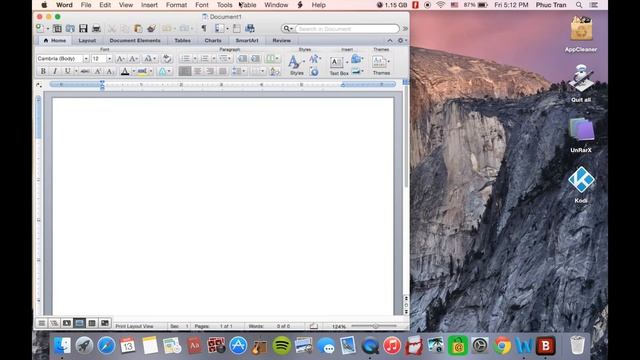Viewport: 640px width, 360px height.
Task: Click the Decrease Indent icon
Action: tap(242, 59)
